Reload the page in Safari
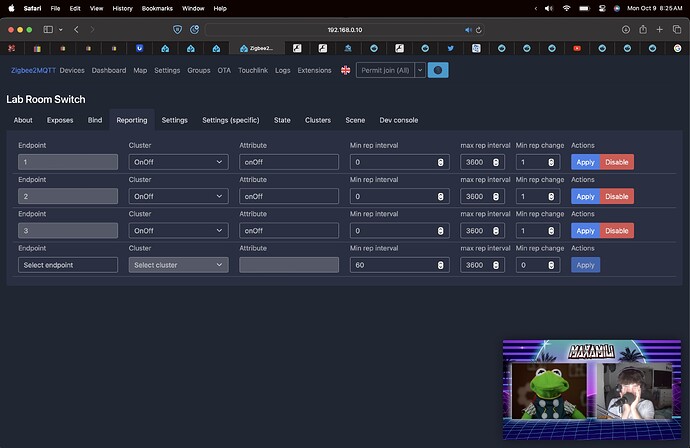Screen dimensions: 690x448 pos(479,30)
